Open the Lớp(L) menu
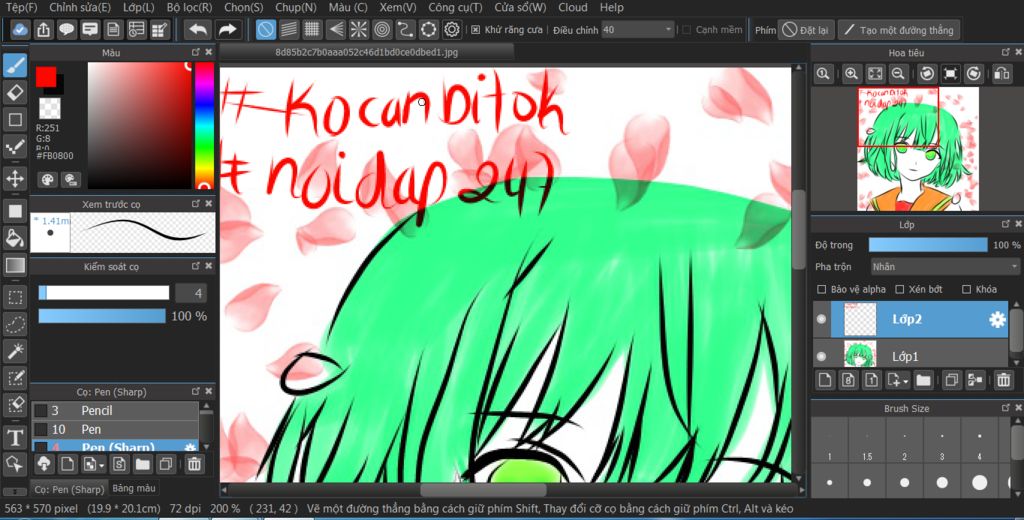The image size is (1024, 520). [138, 7]
